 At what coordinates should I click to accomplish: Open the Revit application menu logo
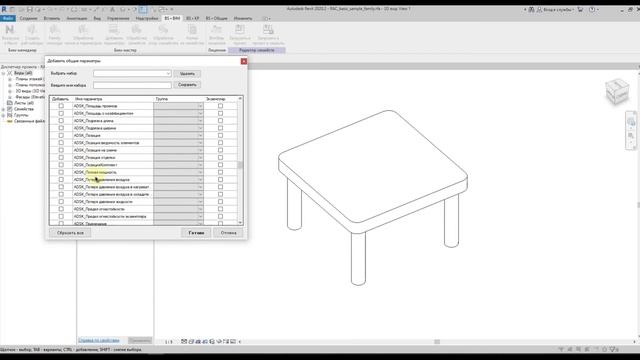(x=4, y=9)
